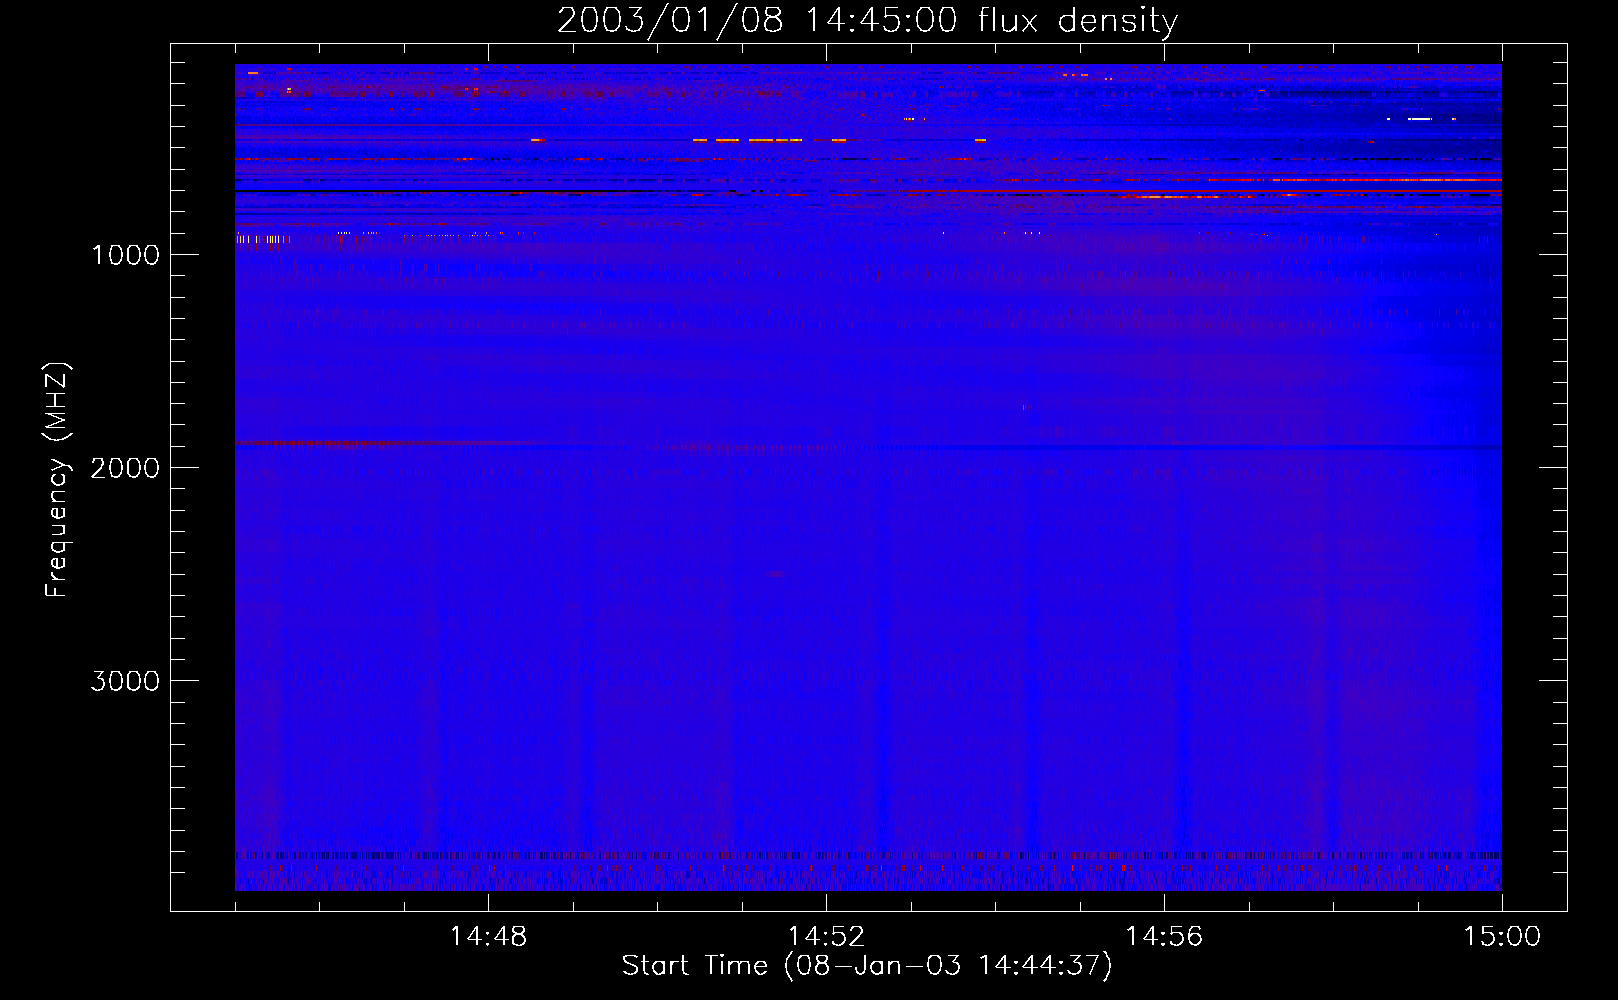Select the 1000 frequency tick label
Screen dimensions: 1618x1000
(125, 255)
